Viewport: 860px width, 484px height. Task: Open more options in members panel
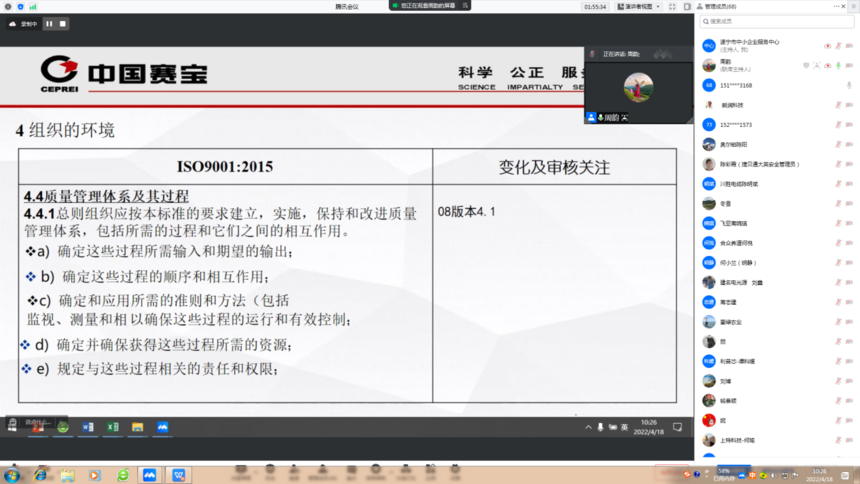836,6
